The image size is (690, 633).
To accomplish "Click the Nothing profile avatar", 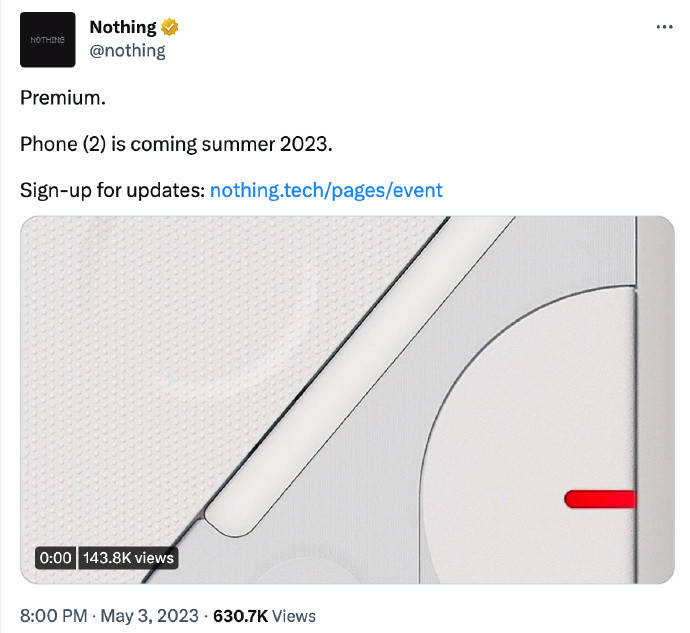I will (x=47, y=40).
